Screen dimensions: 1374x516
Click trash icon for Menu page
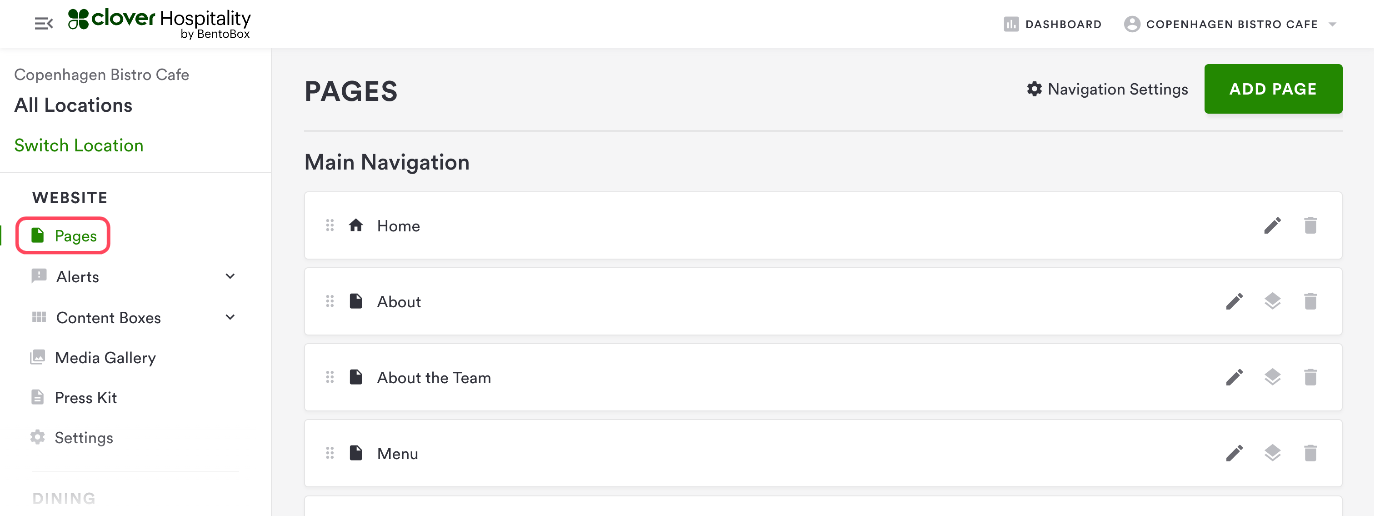pos(1310,454)
